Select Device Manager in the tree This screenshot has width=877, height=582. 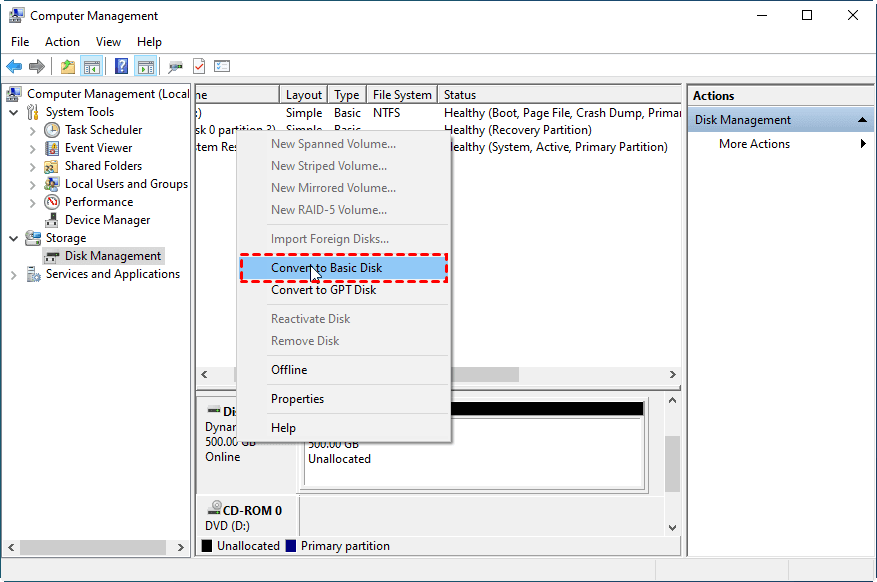[x=107, y=220]
